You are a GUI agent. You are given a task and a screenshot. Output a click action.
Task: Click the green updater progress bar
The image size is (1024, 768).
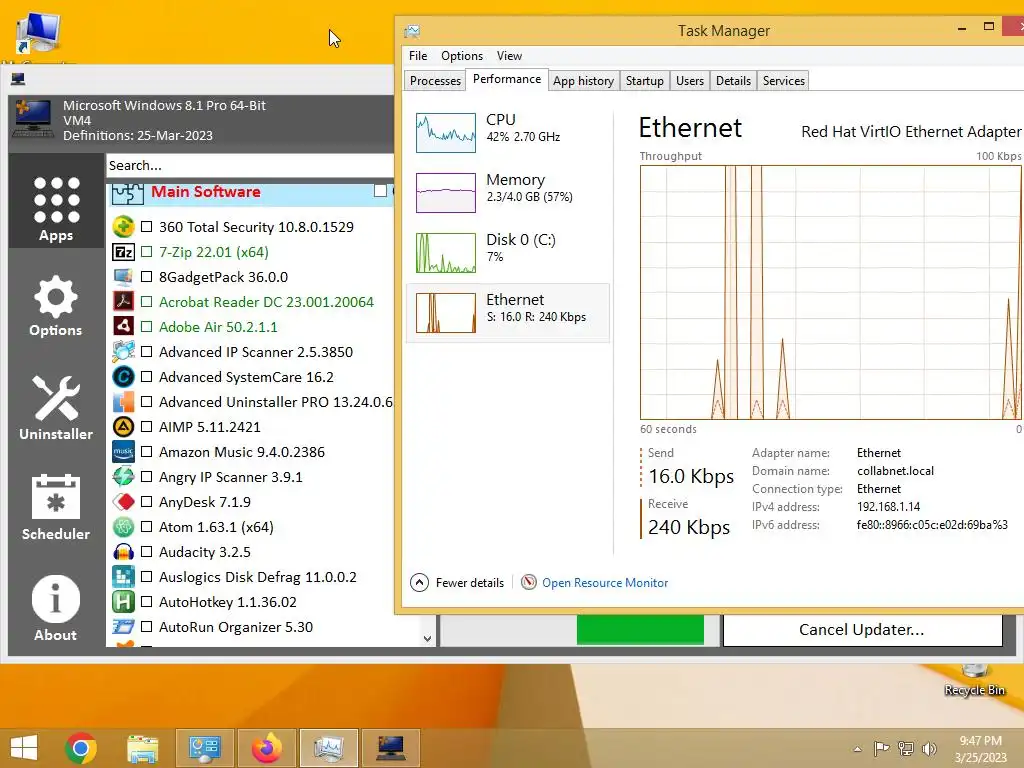[640, 630]
